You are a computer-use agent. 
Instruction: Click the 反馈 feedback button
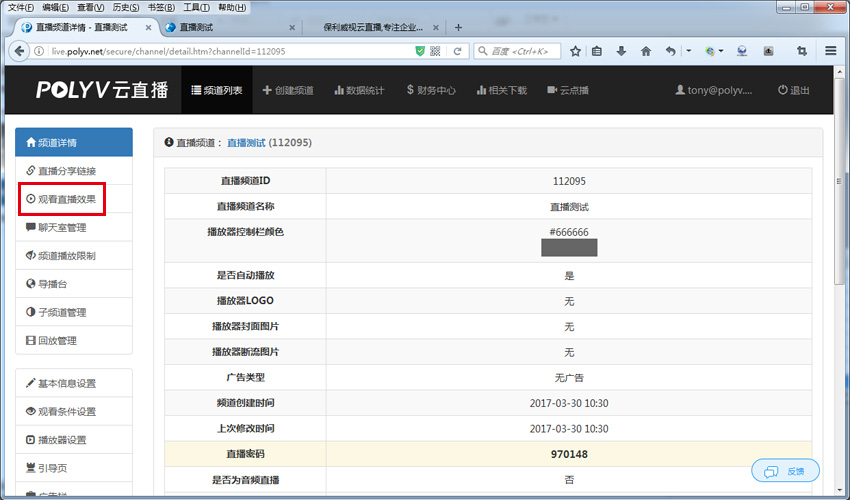(x=785, y=471)
